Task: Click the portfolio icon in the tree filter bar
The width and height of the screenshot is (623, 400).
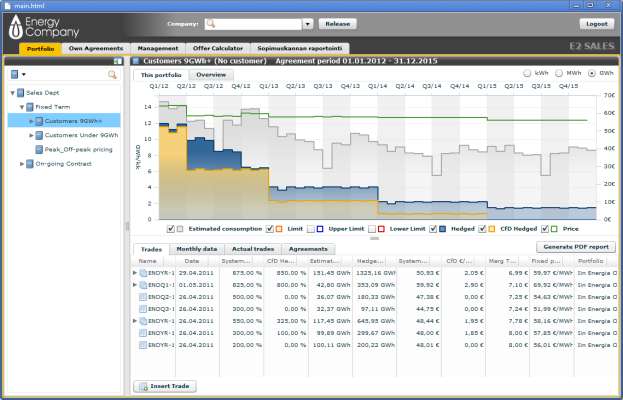Action: [15, 74]
